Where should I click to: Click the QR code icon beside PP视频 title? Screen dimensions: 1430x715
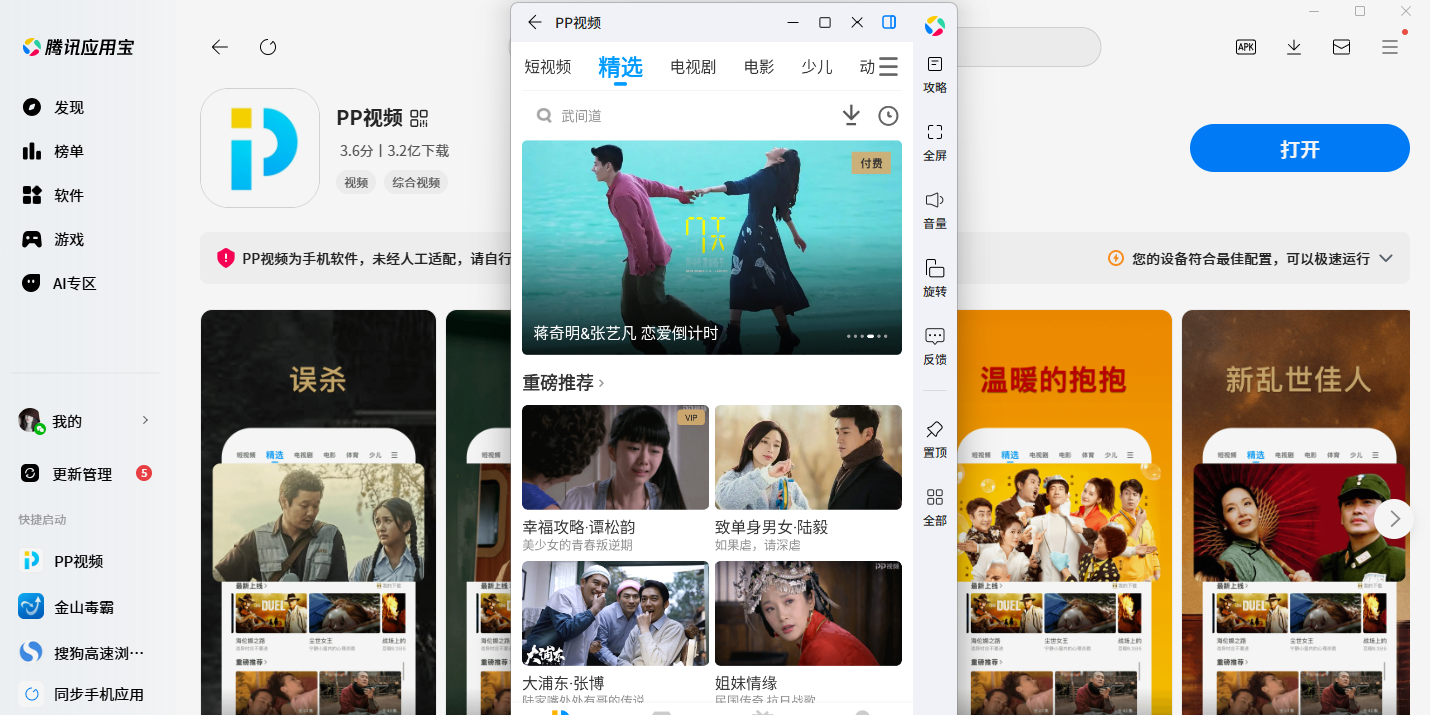click(x=419, y=118)
